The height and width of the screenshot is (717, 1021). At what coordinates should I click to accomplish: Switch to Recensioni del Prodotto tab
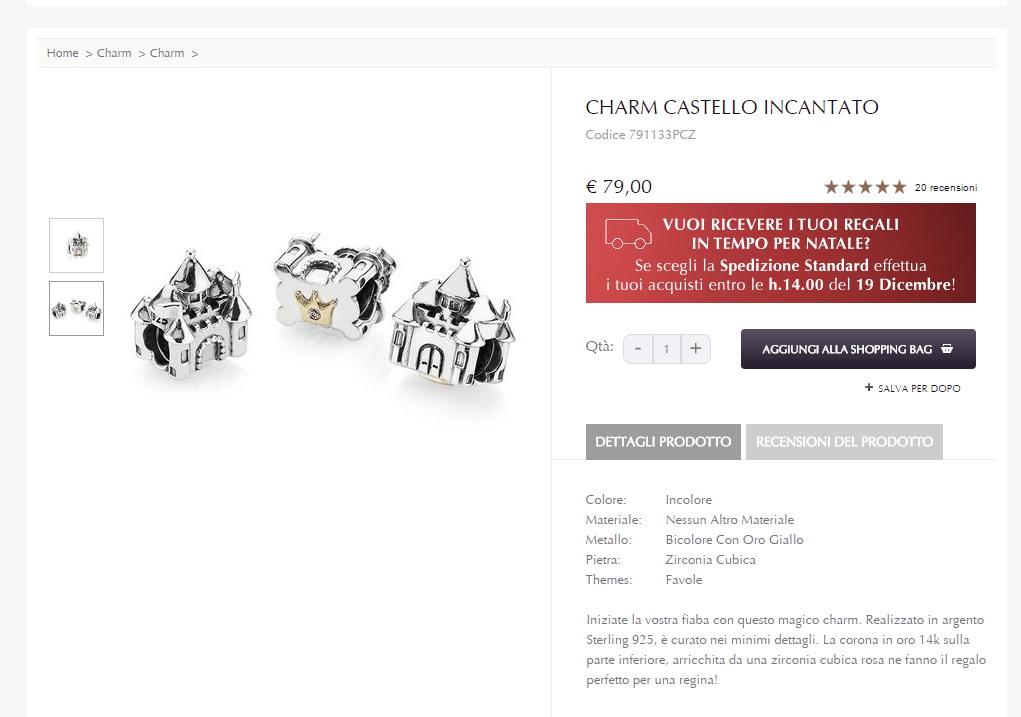(x=844, y=442)
